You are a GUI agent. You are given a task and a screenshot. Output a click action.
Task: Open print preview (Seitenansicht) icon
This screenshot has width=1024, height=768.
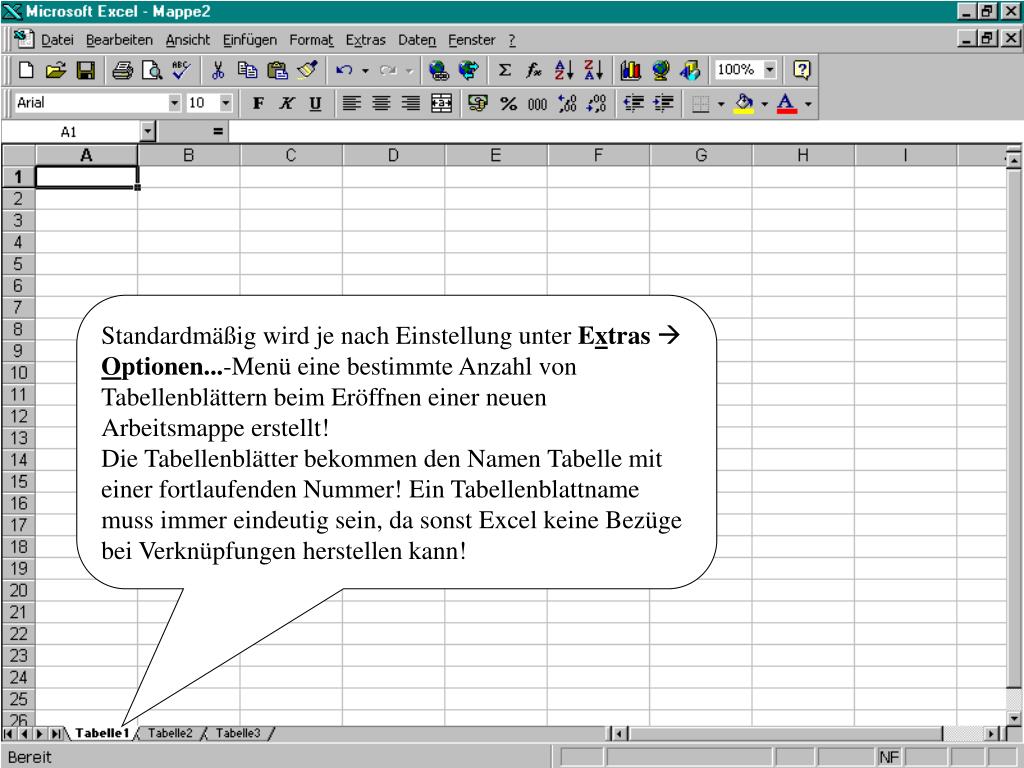tap(152, 70)
